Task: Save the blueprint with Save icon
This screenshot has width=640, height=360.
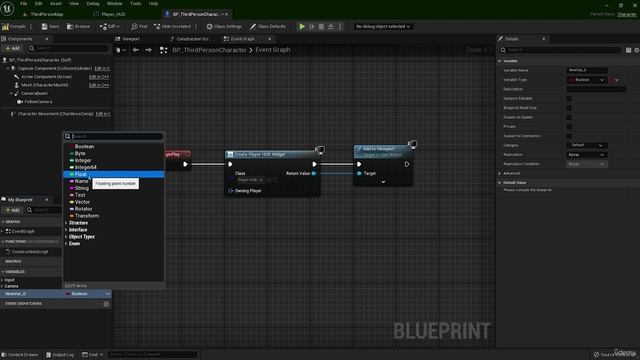Action: [x=50, y=27]
